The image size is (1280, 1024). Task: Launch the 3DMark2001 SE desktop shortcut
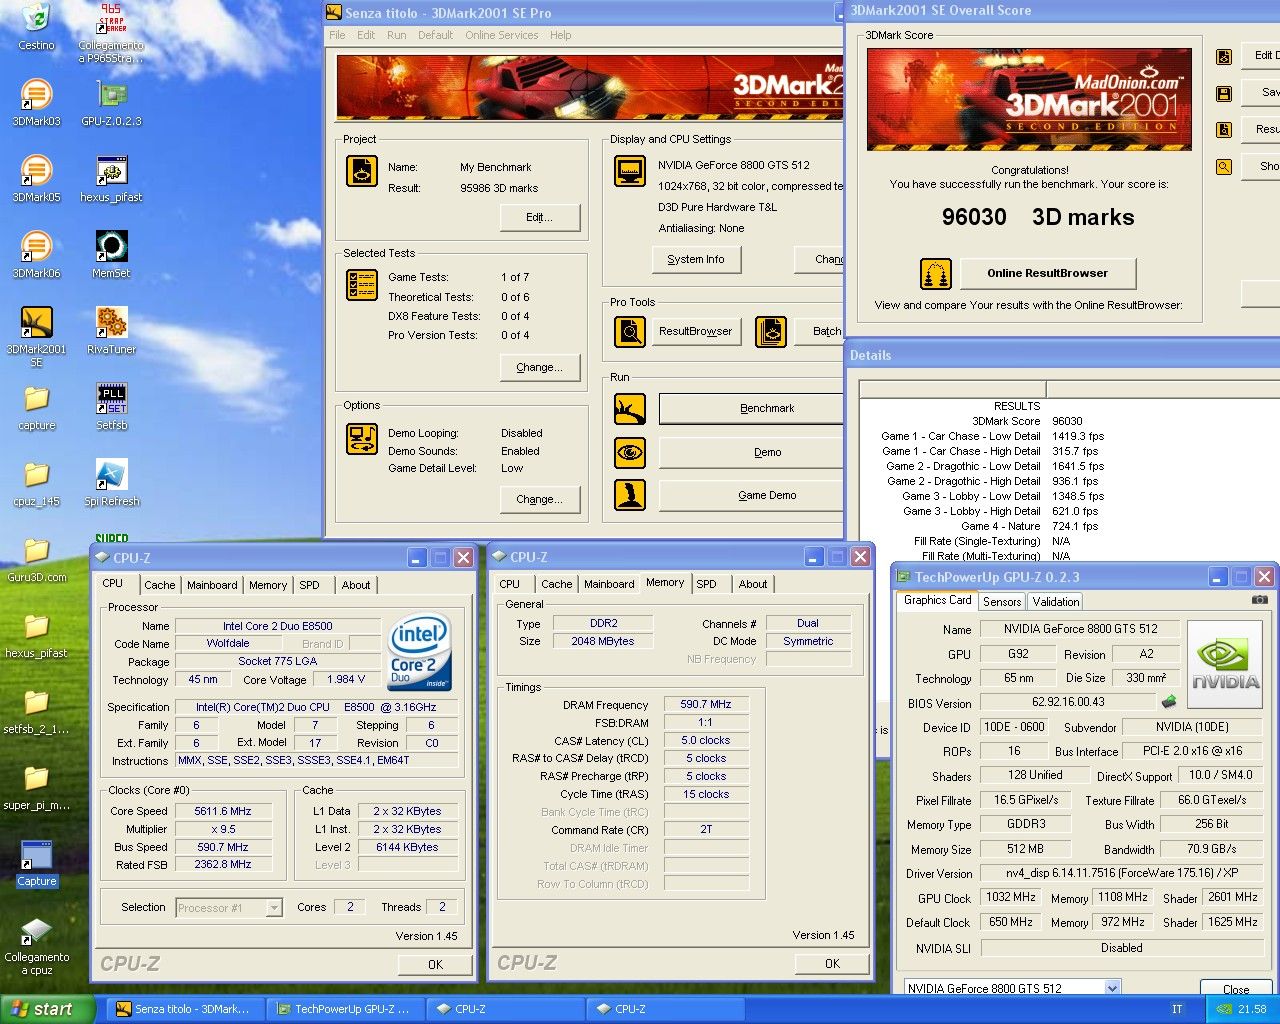36,336
